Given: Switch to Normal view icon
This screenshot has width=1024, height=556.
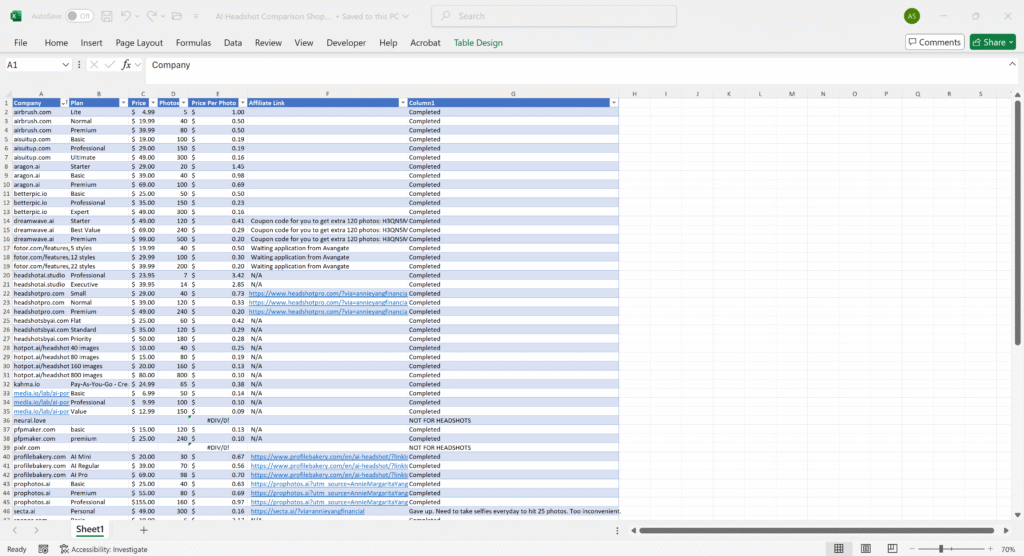Looking at the screenshot, I should click(x=839, y=549).
